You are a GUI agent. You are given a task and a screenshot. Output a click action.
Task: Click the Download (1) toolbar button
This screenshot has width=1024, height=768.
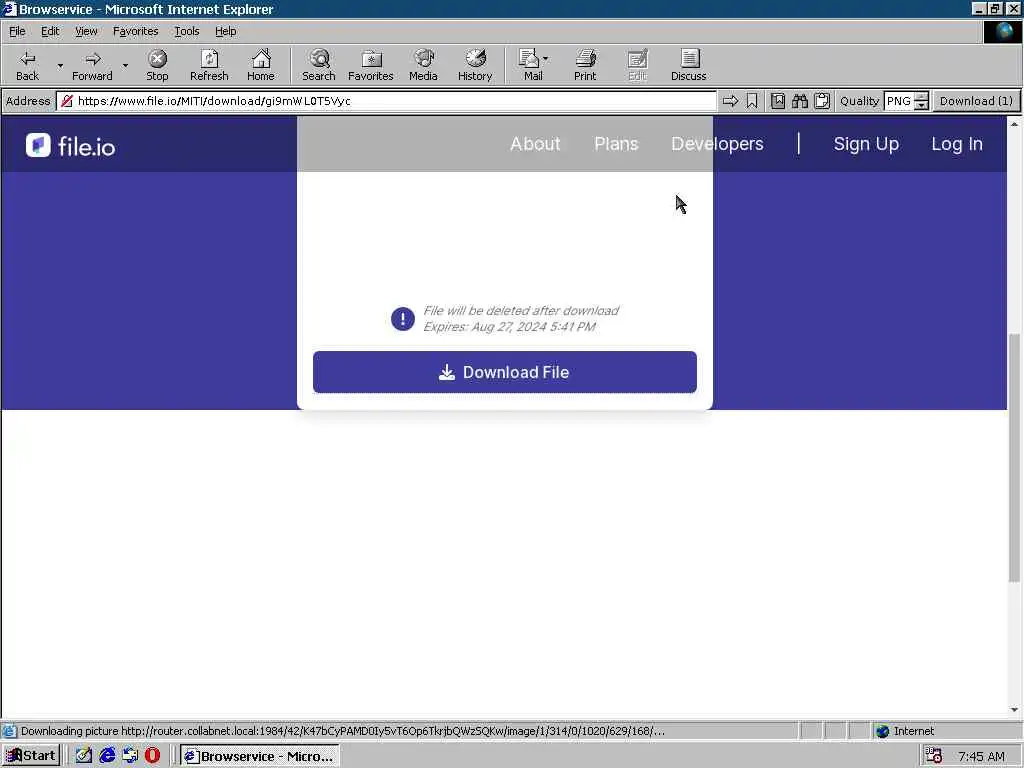(x=976, y=101)
